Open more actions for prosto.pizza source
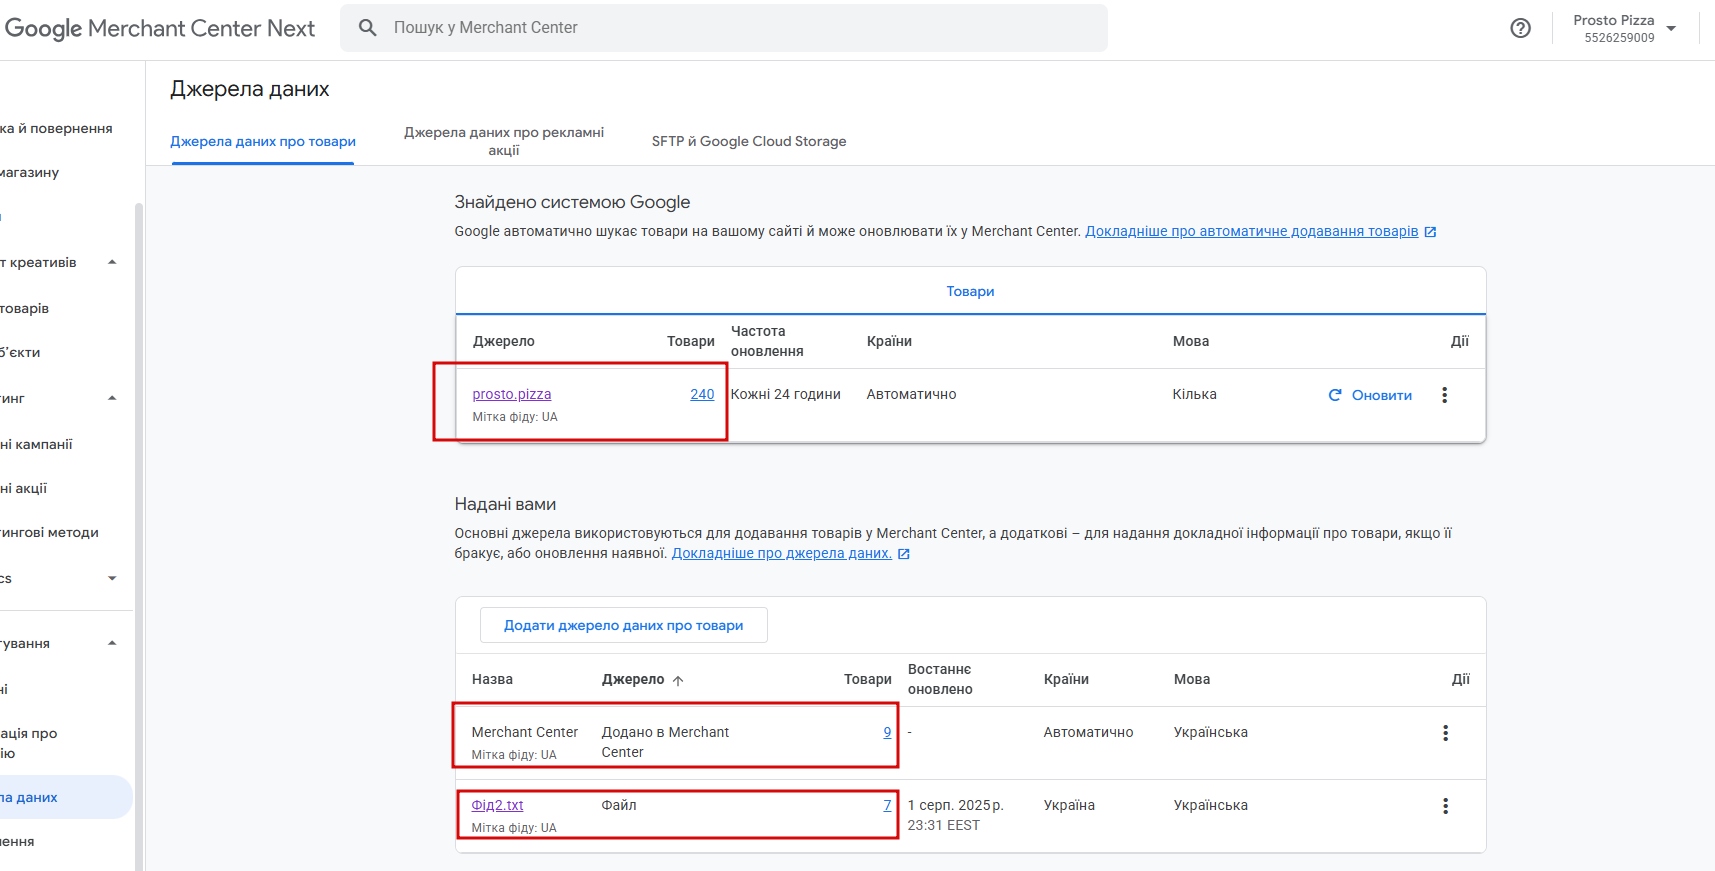This screenshot has height=871, width=1715. click(x=1444, y=395)
